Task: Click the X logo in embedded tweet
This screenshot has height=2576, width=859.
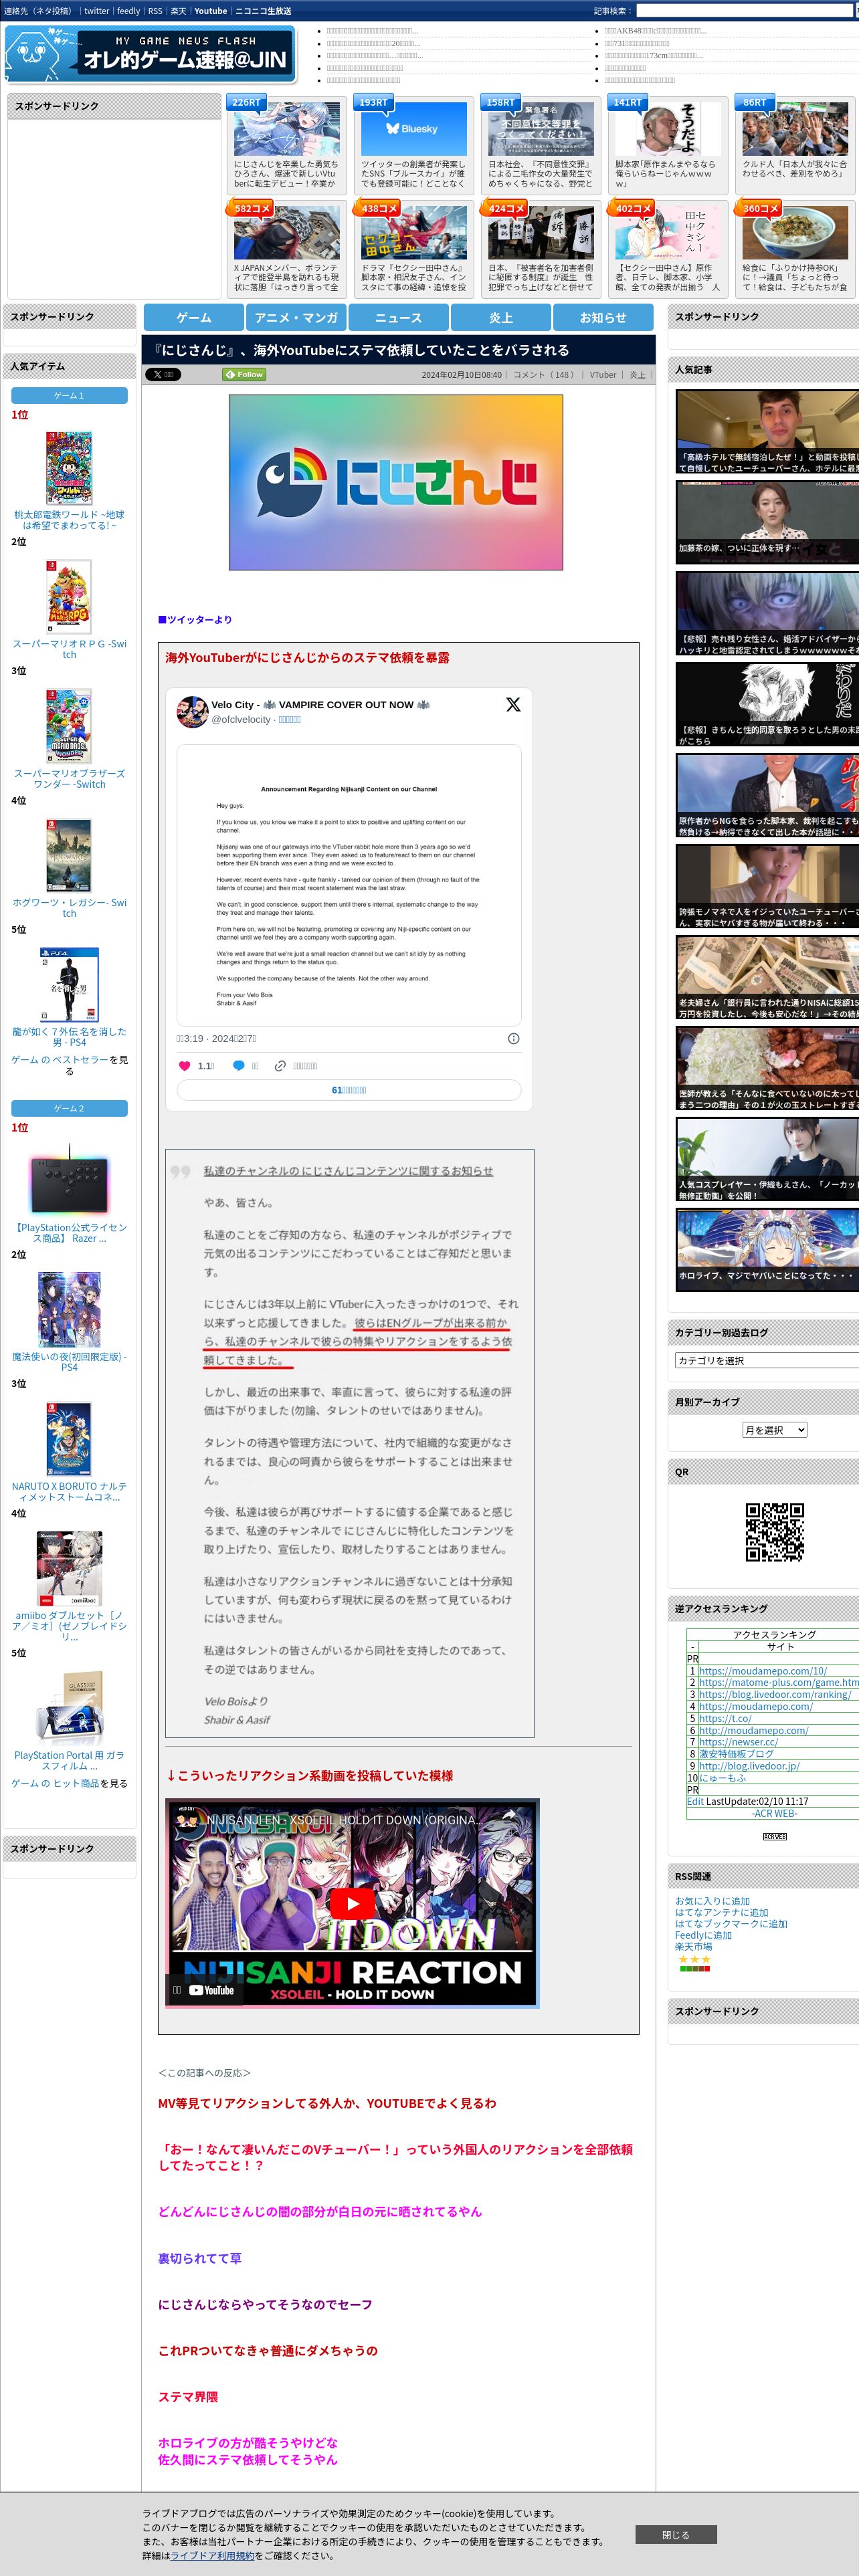Action: pos(513,704)
